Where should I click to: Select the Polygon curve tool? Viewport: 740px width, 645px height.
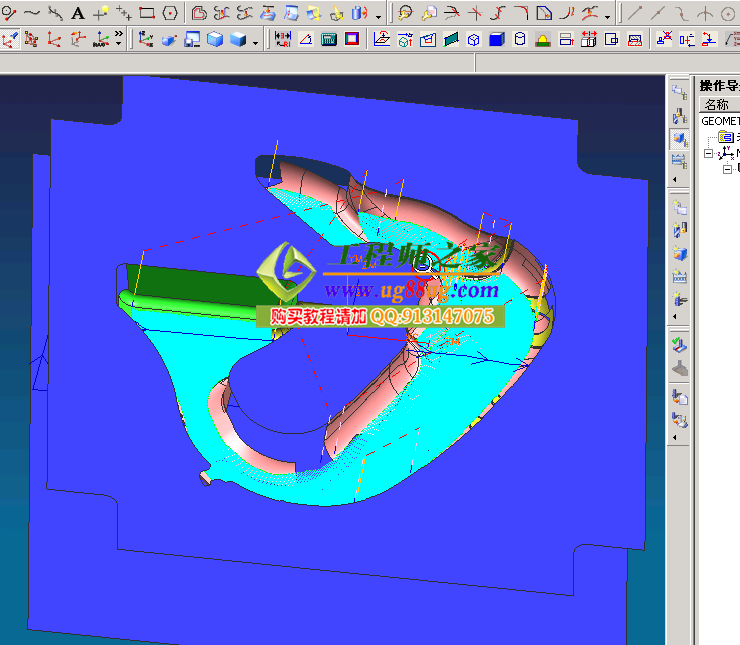point(171,14)
